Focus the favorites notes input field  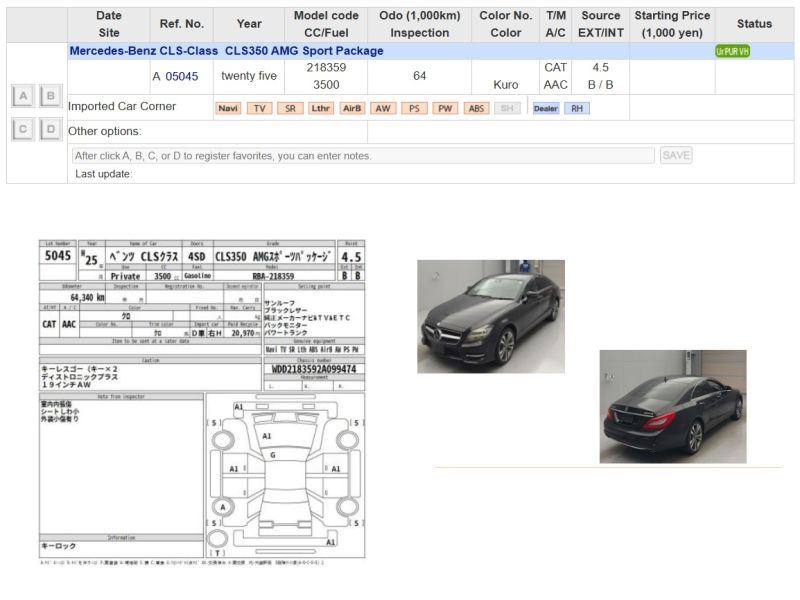(x=363, y=156)
